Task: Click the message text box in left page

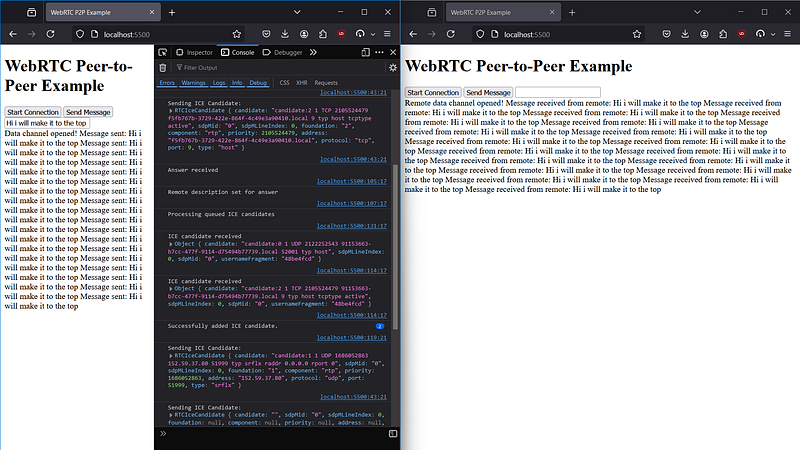Action: tap(47, 123)
